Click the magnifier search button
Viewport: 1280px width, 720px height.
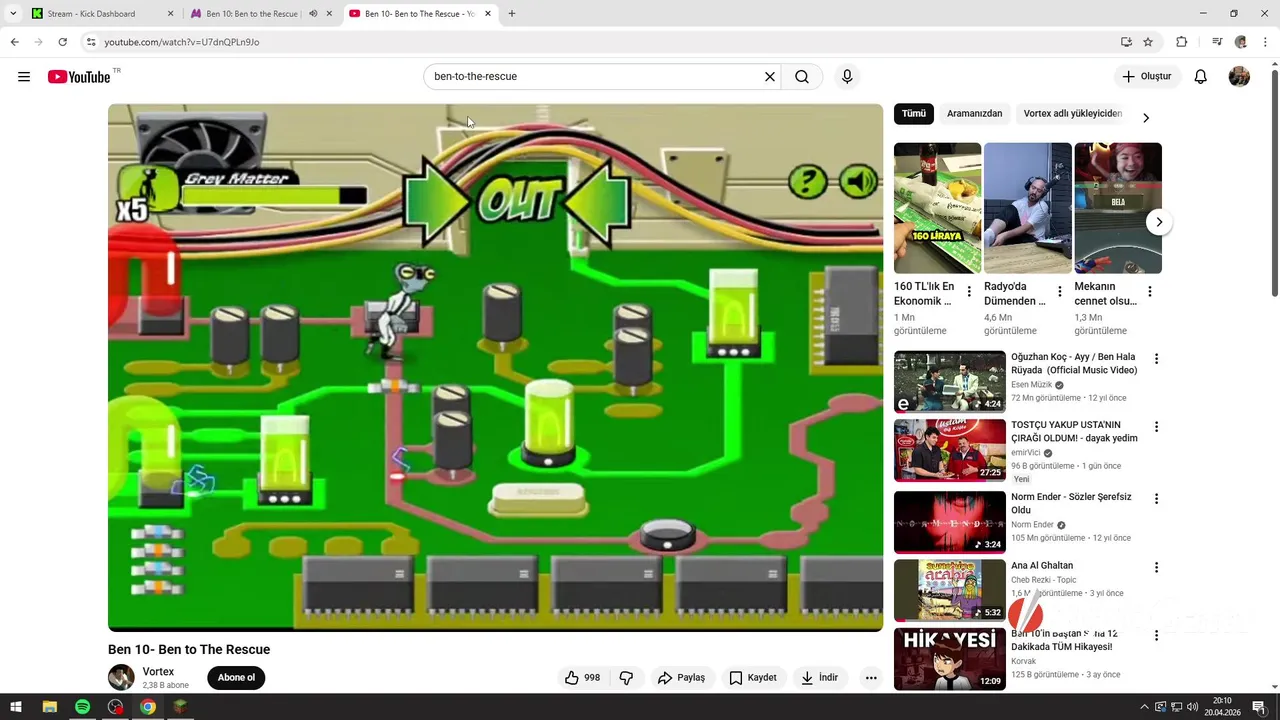pyautogui.click(x=802, y=77)
